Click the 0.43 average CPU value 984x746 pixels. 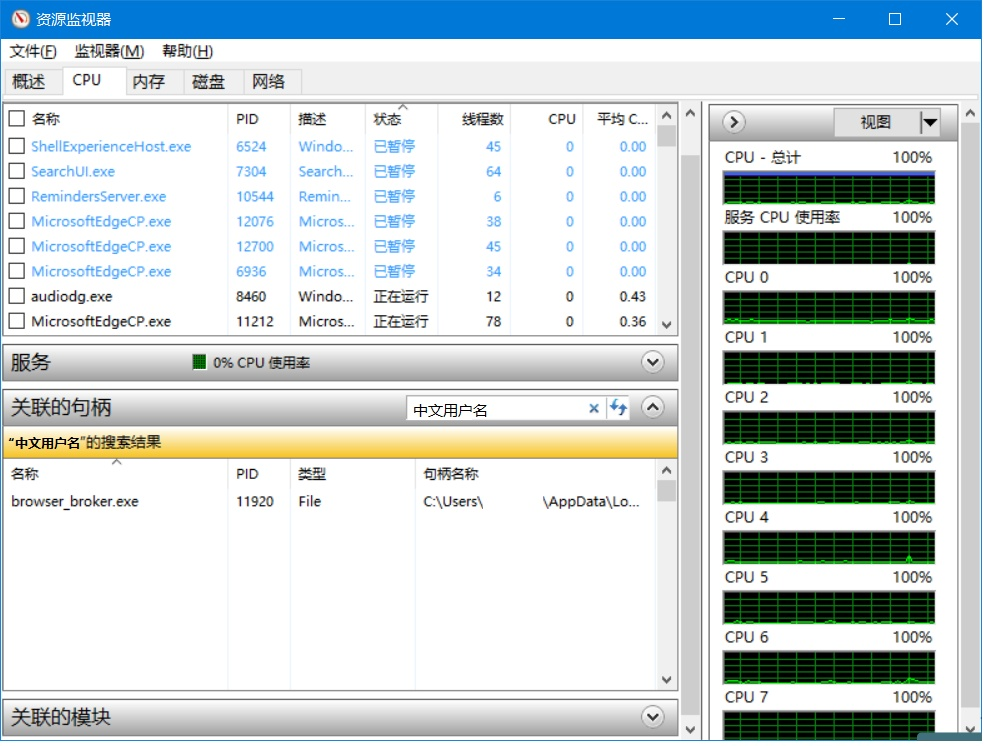coord(633,296)
